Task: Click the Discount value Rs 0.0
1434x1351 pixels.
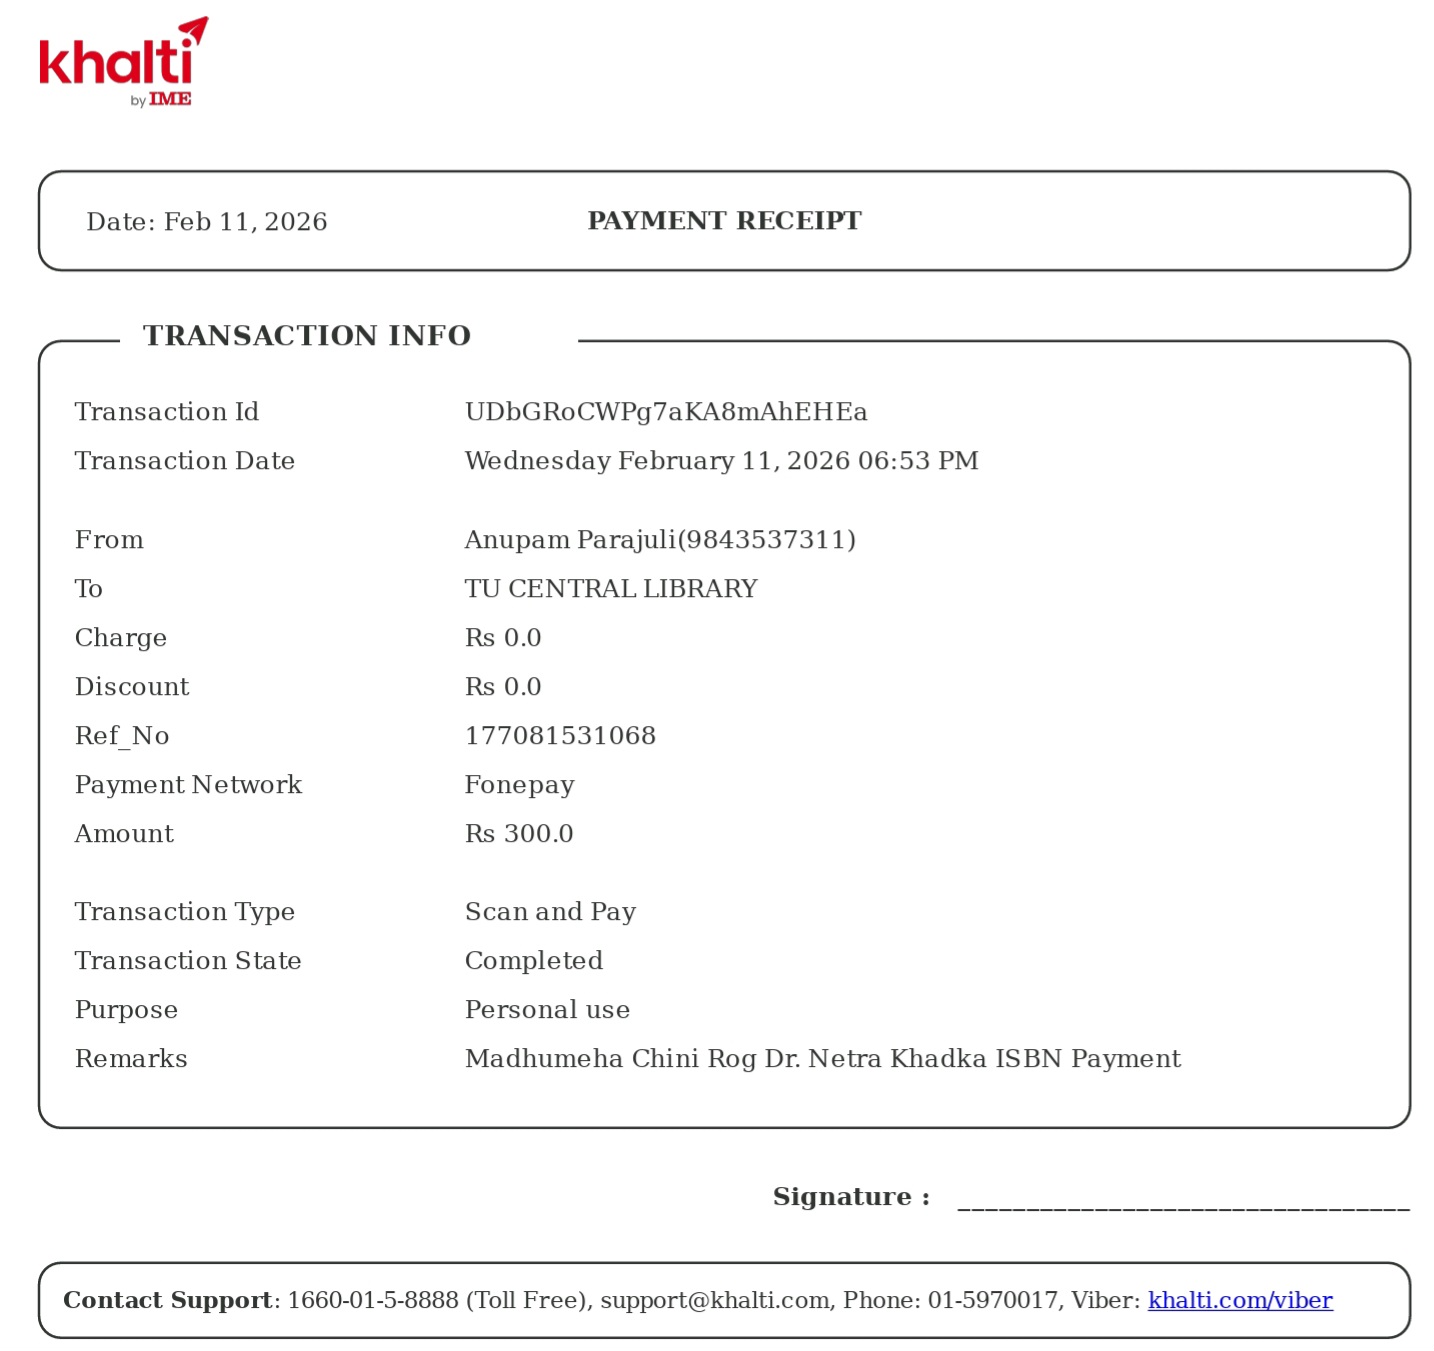Action: (x=503, y=687)
